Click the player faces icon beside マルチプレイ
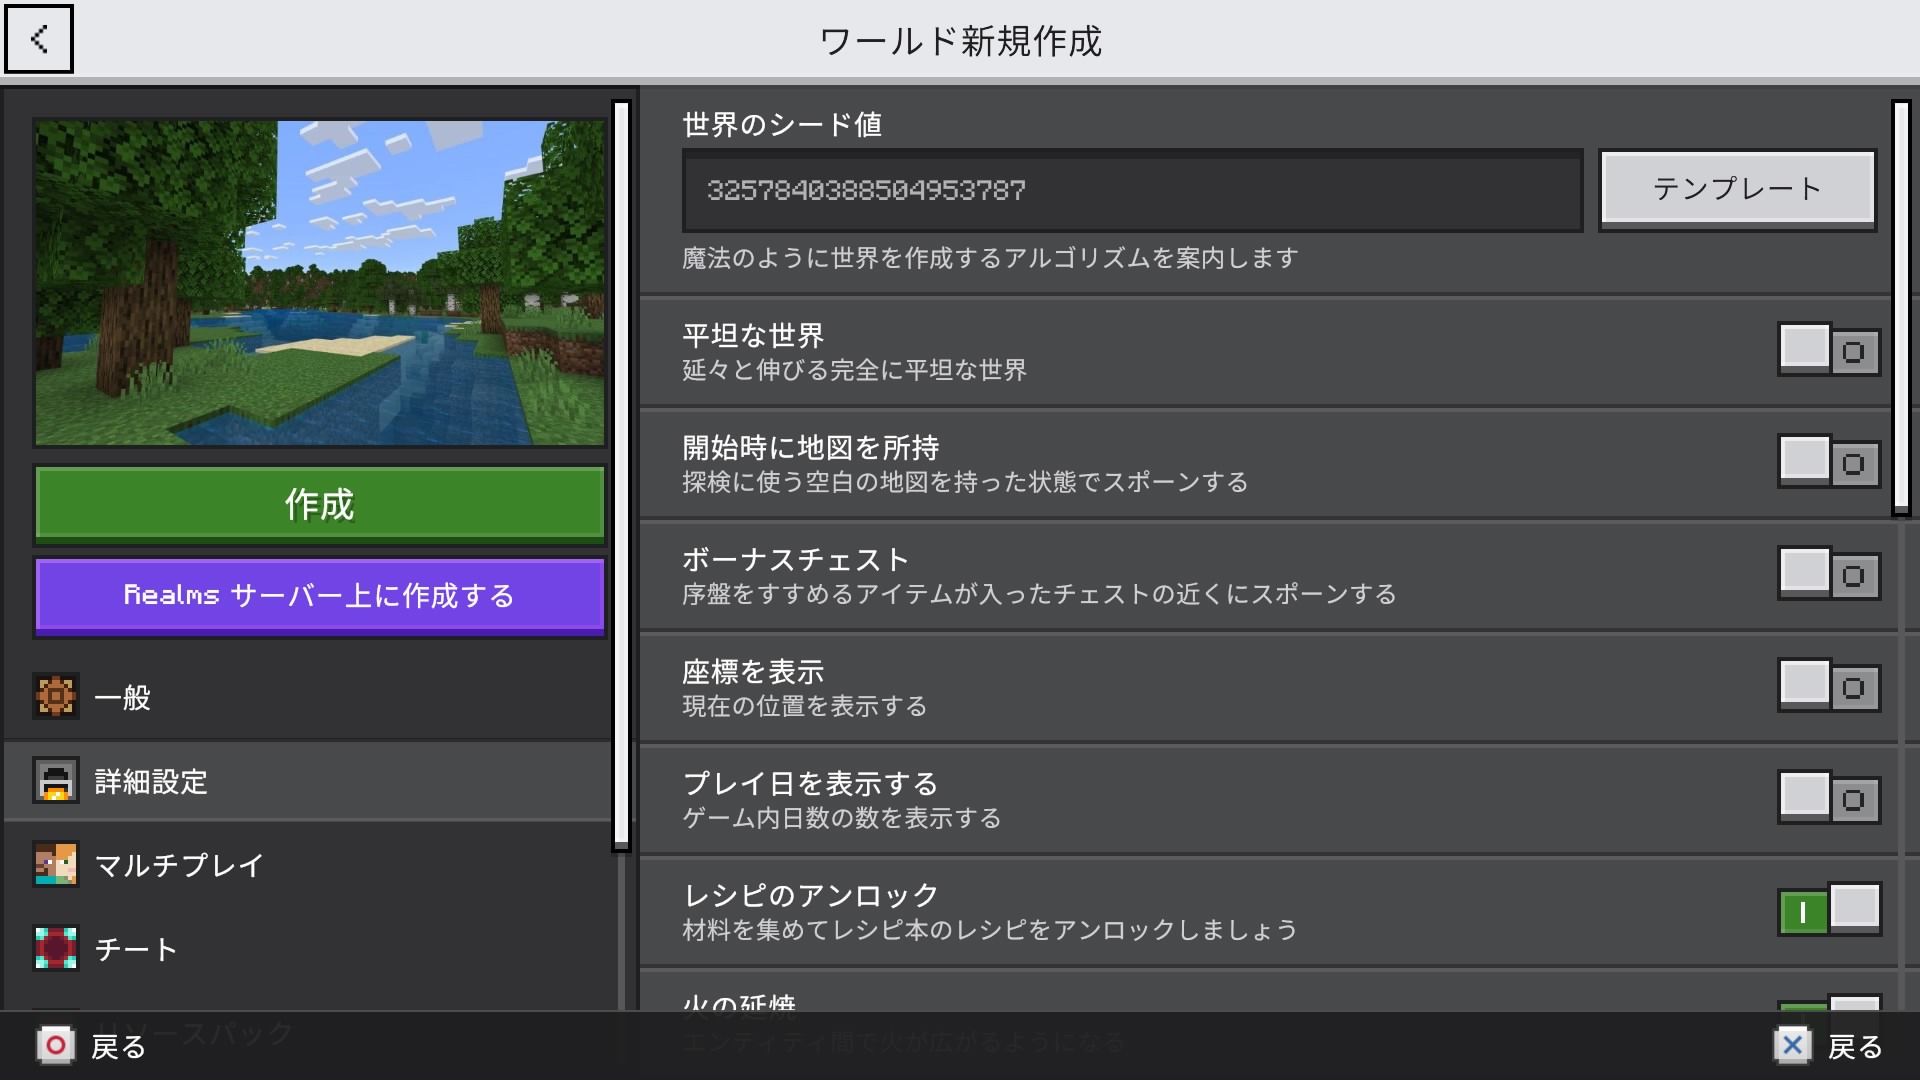 pos(56,864)
